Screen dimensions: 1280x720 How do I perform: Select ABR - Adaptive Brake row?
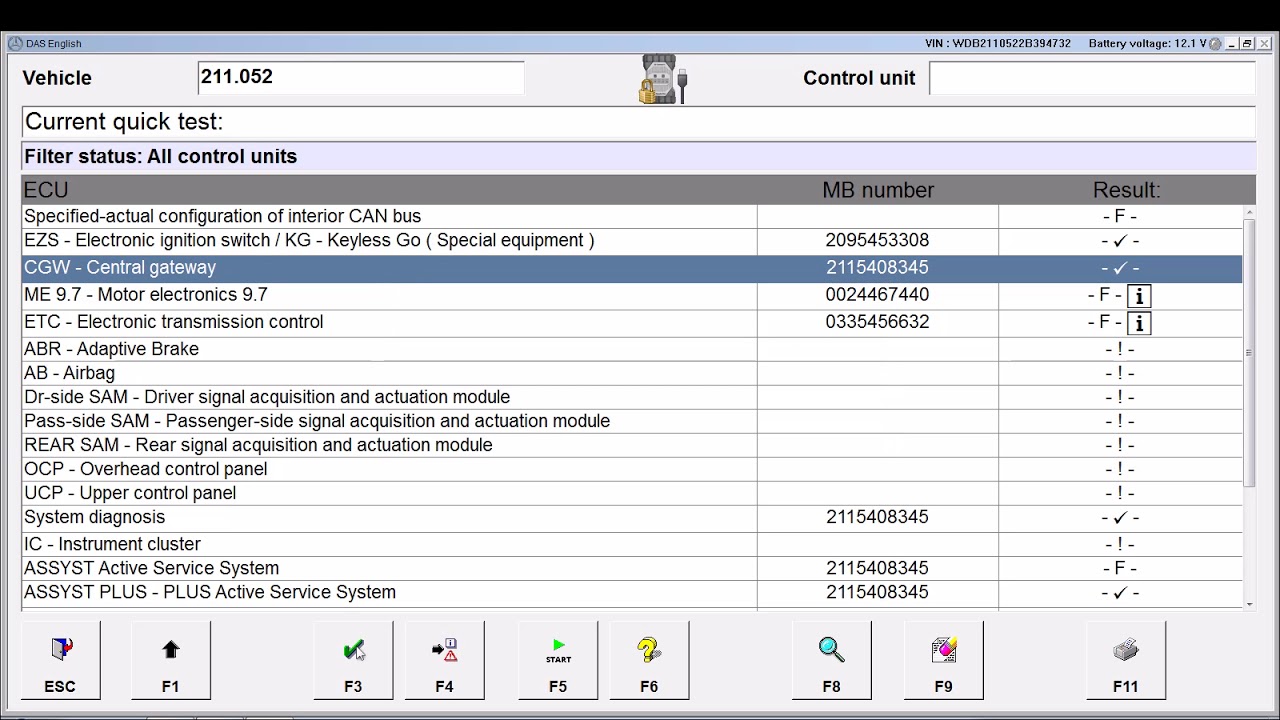tap(632, 349)
